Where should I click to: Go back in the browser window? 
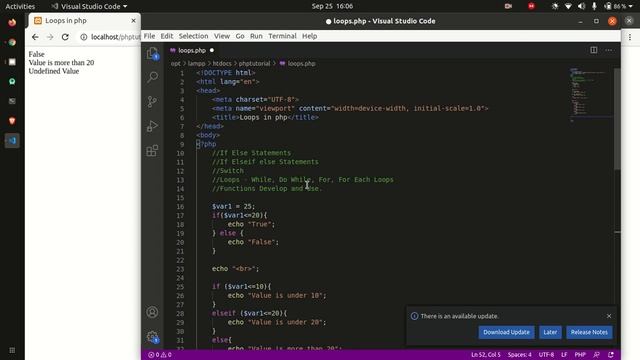pos(35,37)
